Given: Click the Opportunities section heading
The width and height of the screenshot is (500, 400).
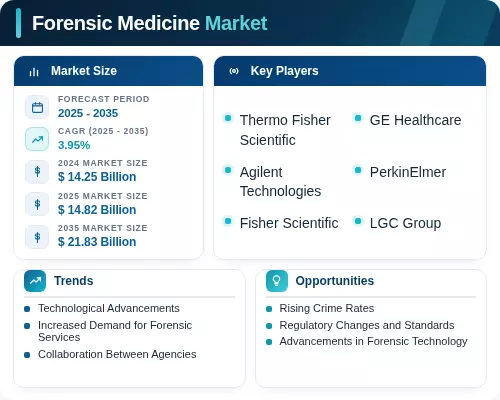Looking at the screenshot, I should tap(335, 281).
